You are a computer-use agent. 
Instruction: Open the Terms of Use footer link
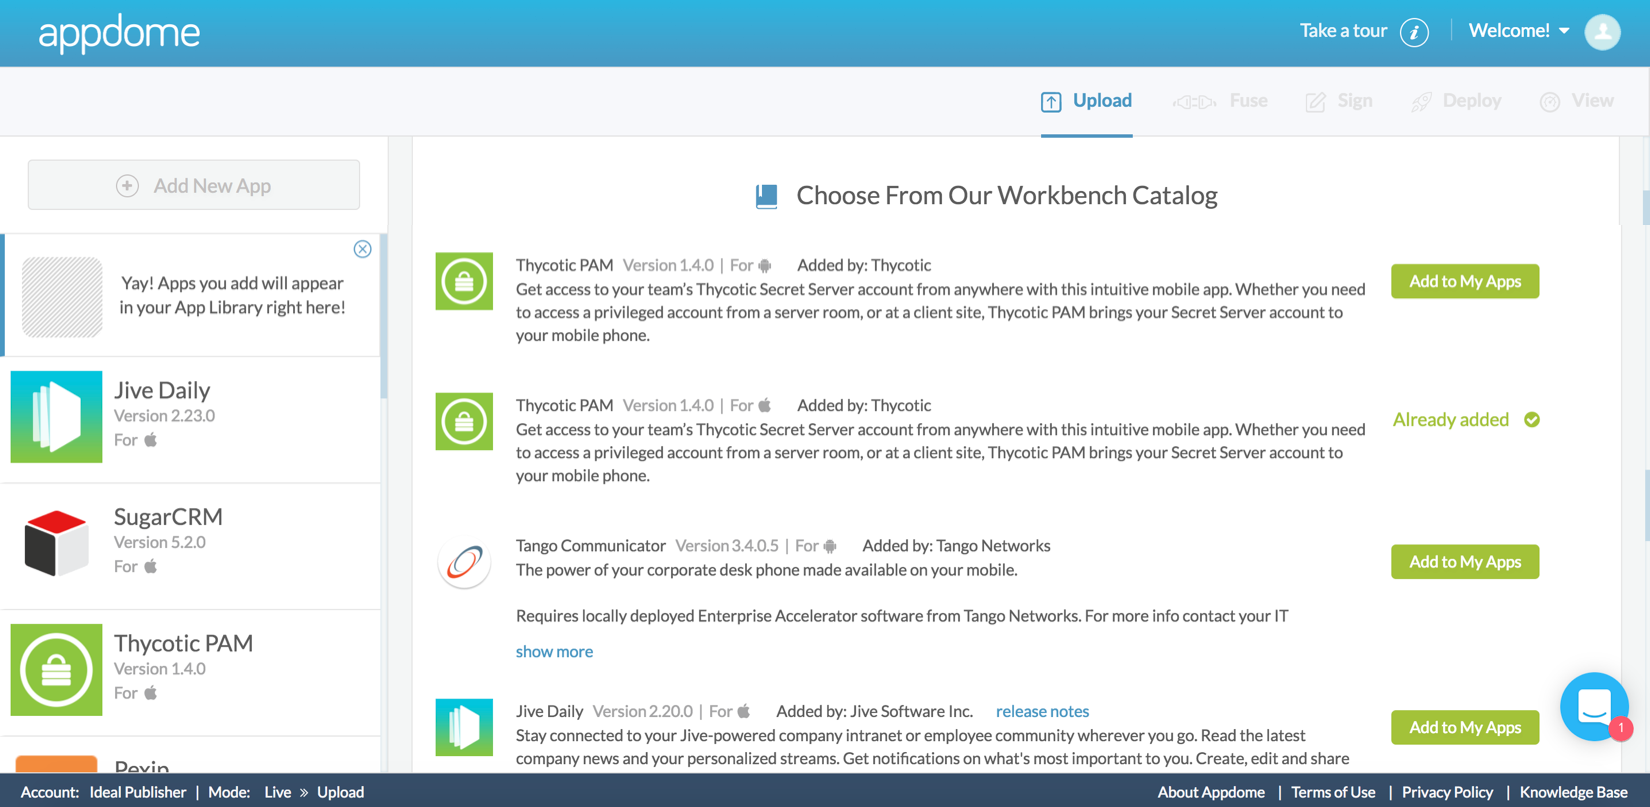click(x=1333, y=792)
